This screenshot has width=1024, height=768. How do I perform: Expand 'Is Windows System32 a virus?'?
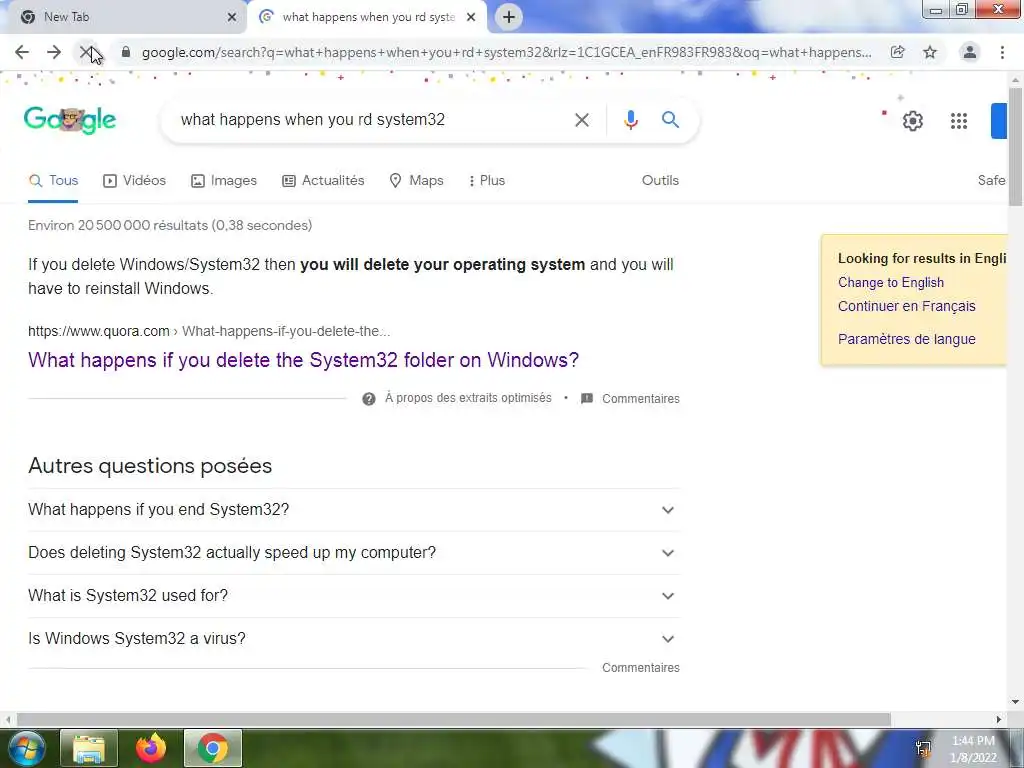tap(353, 639)
